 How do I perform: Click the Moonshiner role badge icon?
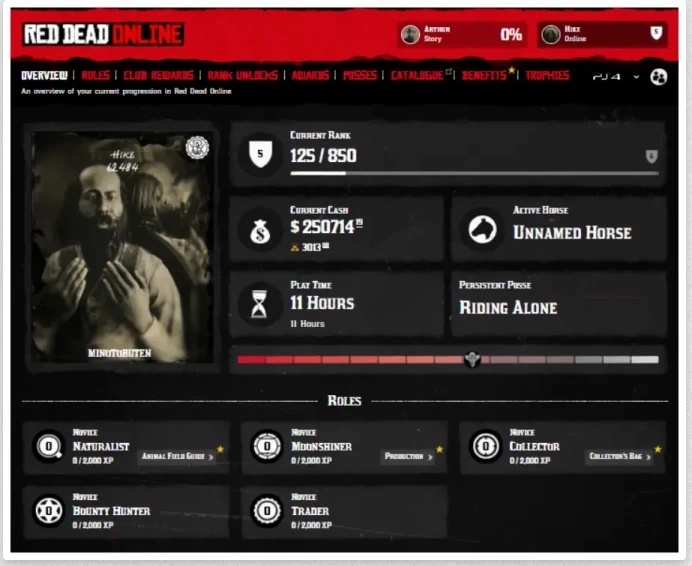[x=267, y=446]
